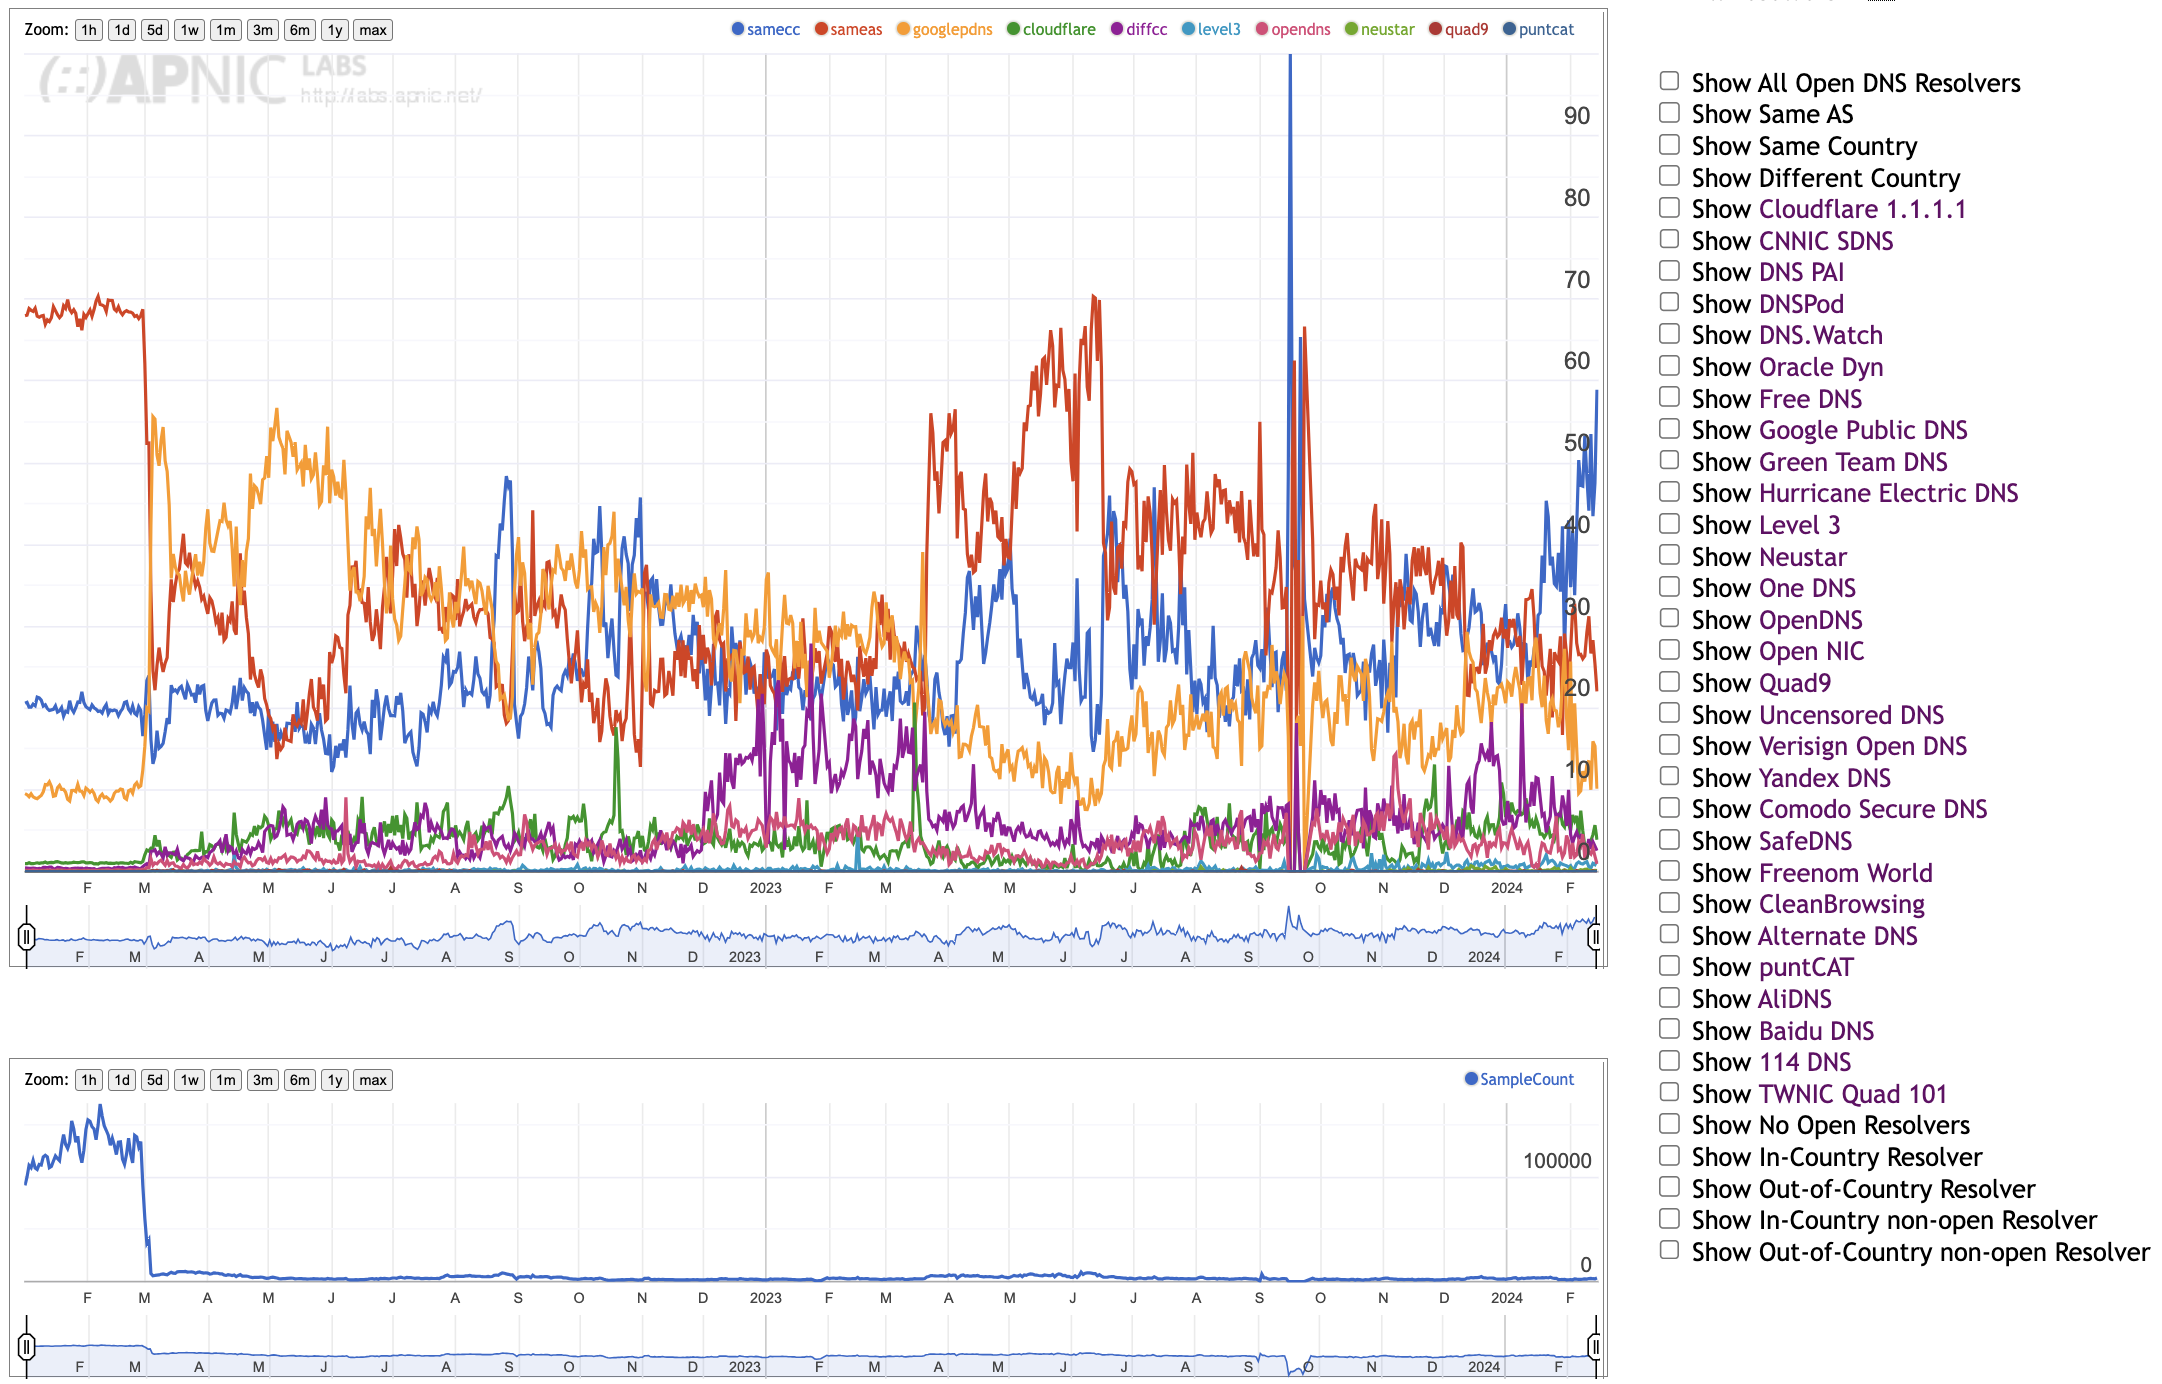2162x1384 pixels.
Task: Enable Show All Open DNS Resolvers
Action: (1669, 81)
